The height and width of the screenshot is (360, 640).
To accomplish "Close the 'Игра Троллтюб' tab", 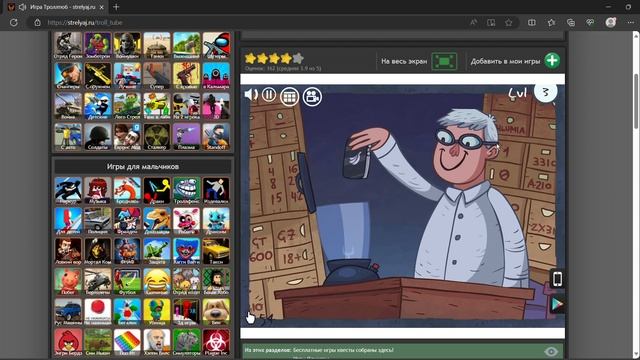I will [102, 7].
